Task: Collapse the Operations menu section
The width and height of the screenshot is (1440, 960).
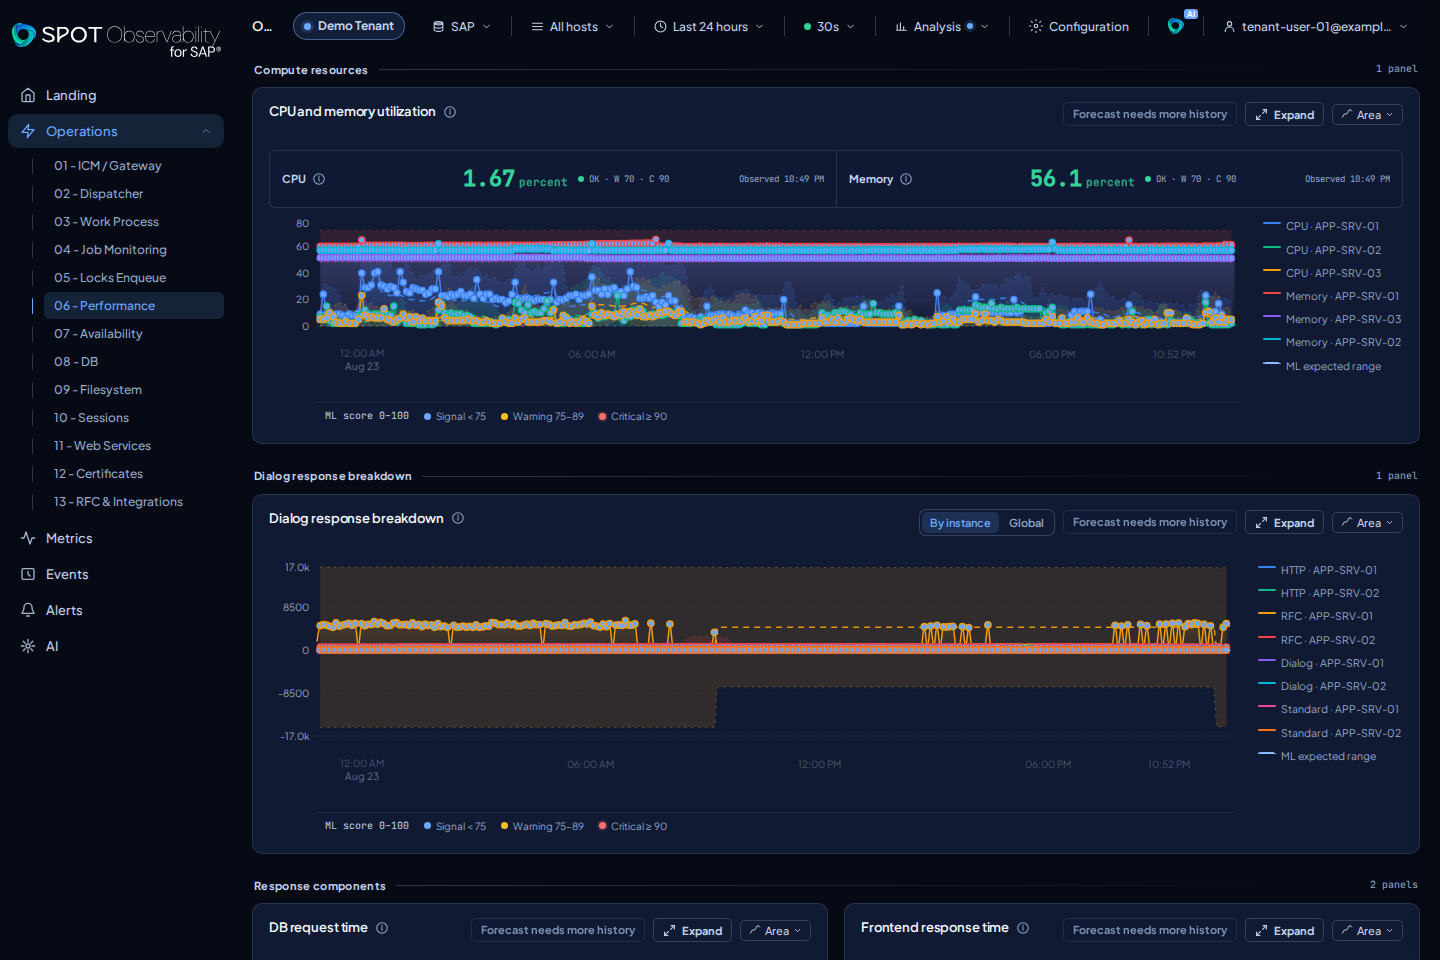Action: point(206,131)
